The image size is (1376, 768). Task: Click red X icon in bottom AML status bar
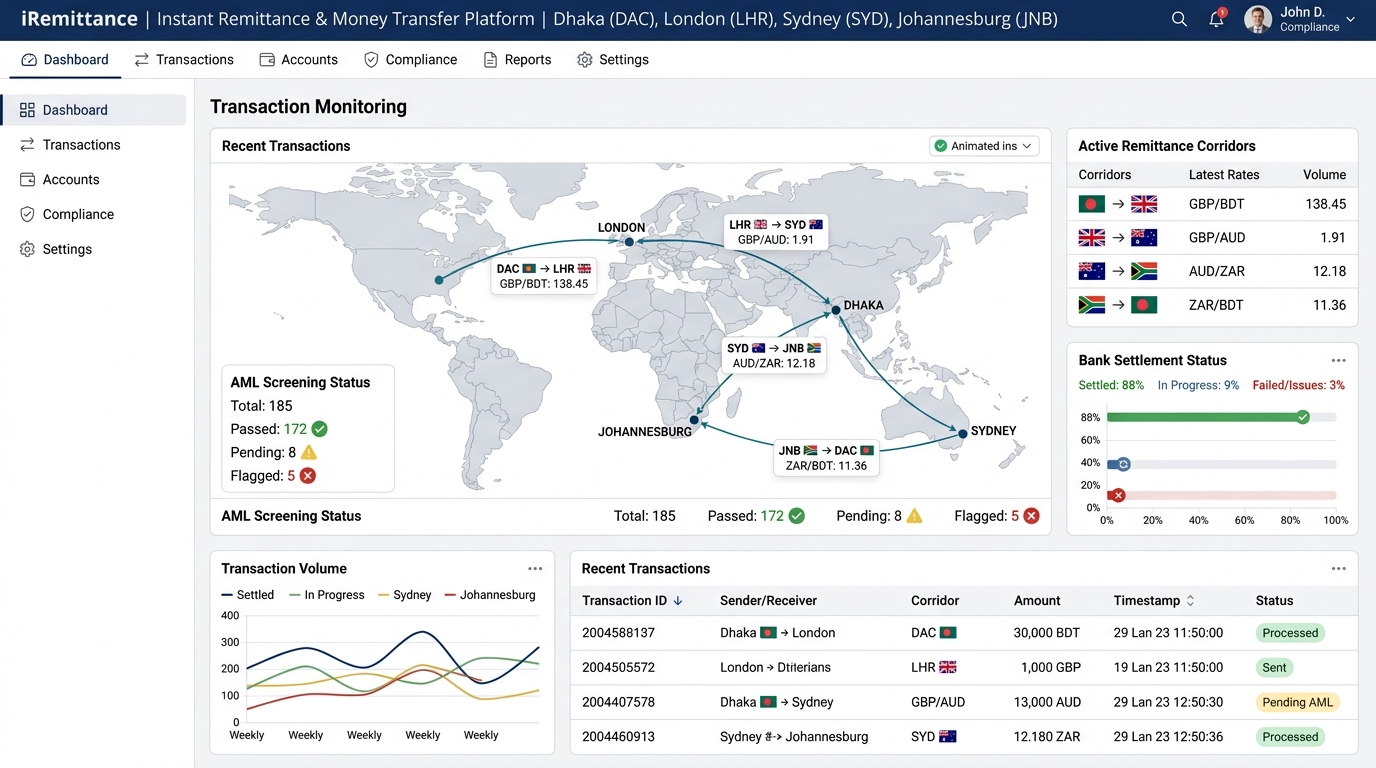[1031, 516]
